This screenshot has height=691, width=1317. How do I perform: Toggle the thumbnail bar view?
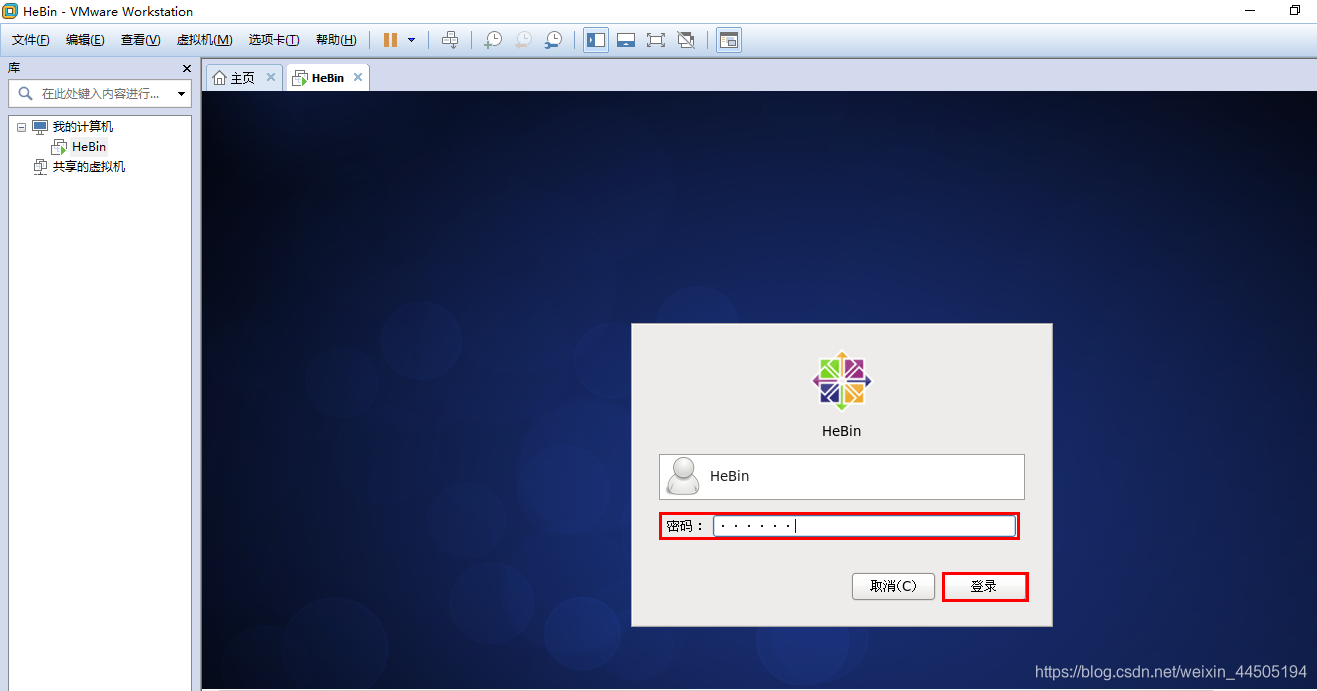pyautogui.click(x=626, y=40)
